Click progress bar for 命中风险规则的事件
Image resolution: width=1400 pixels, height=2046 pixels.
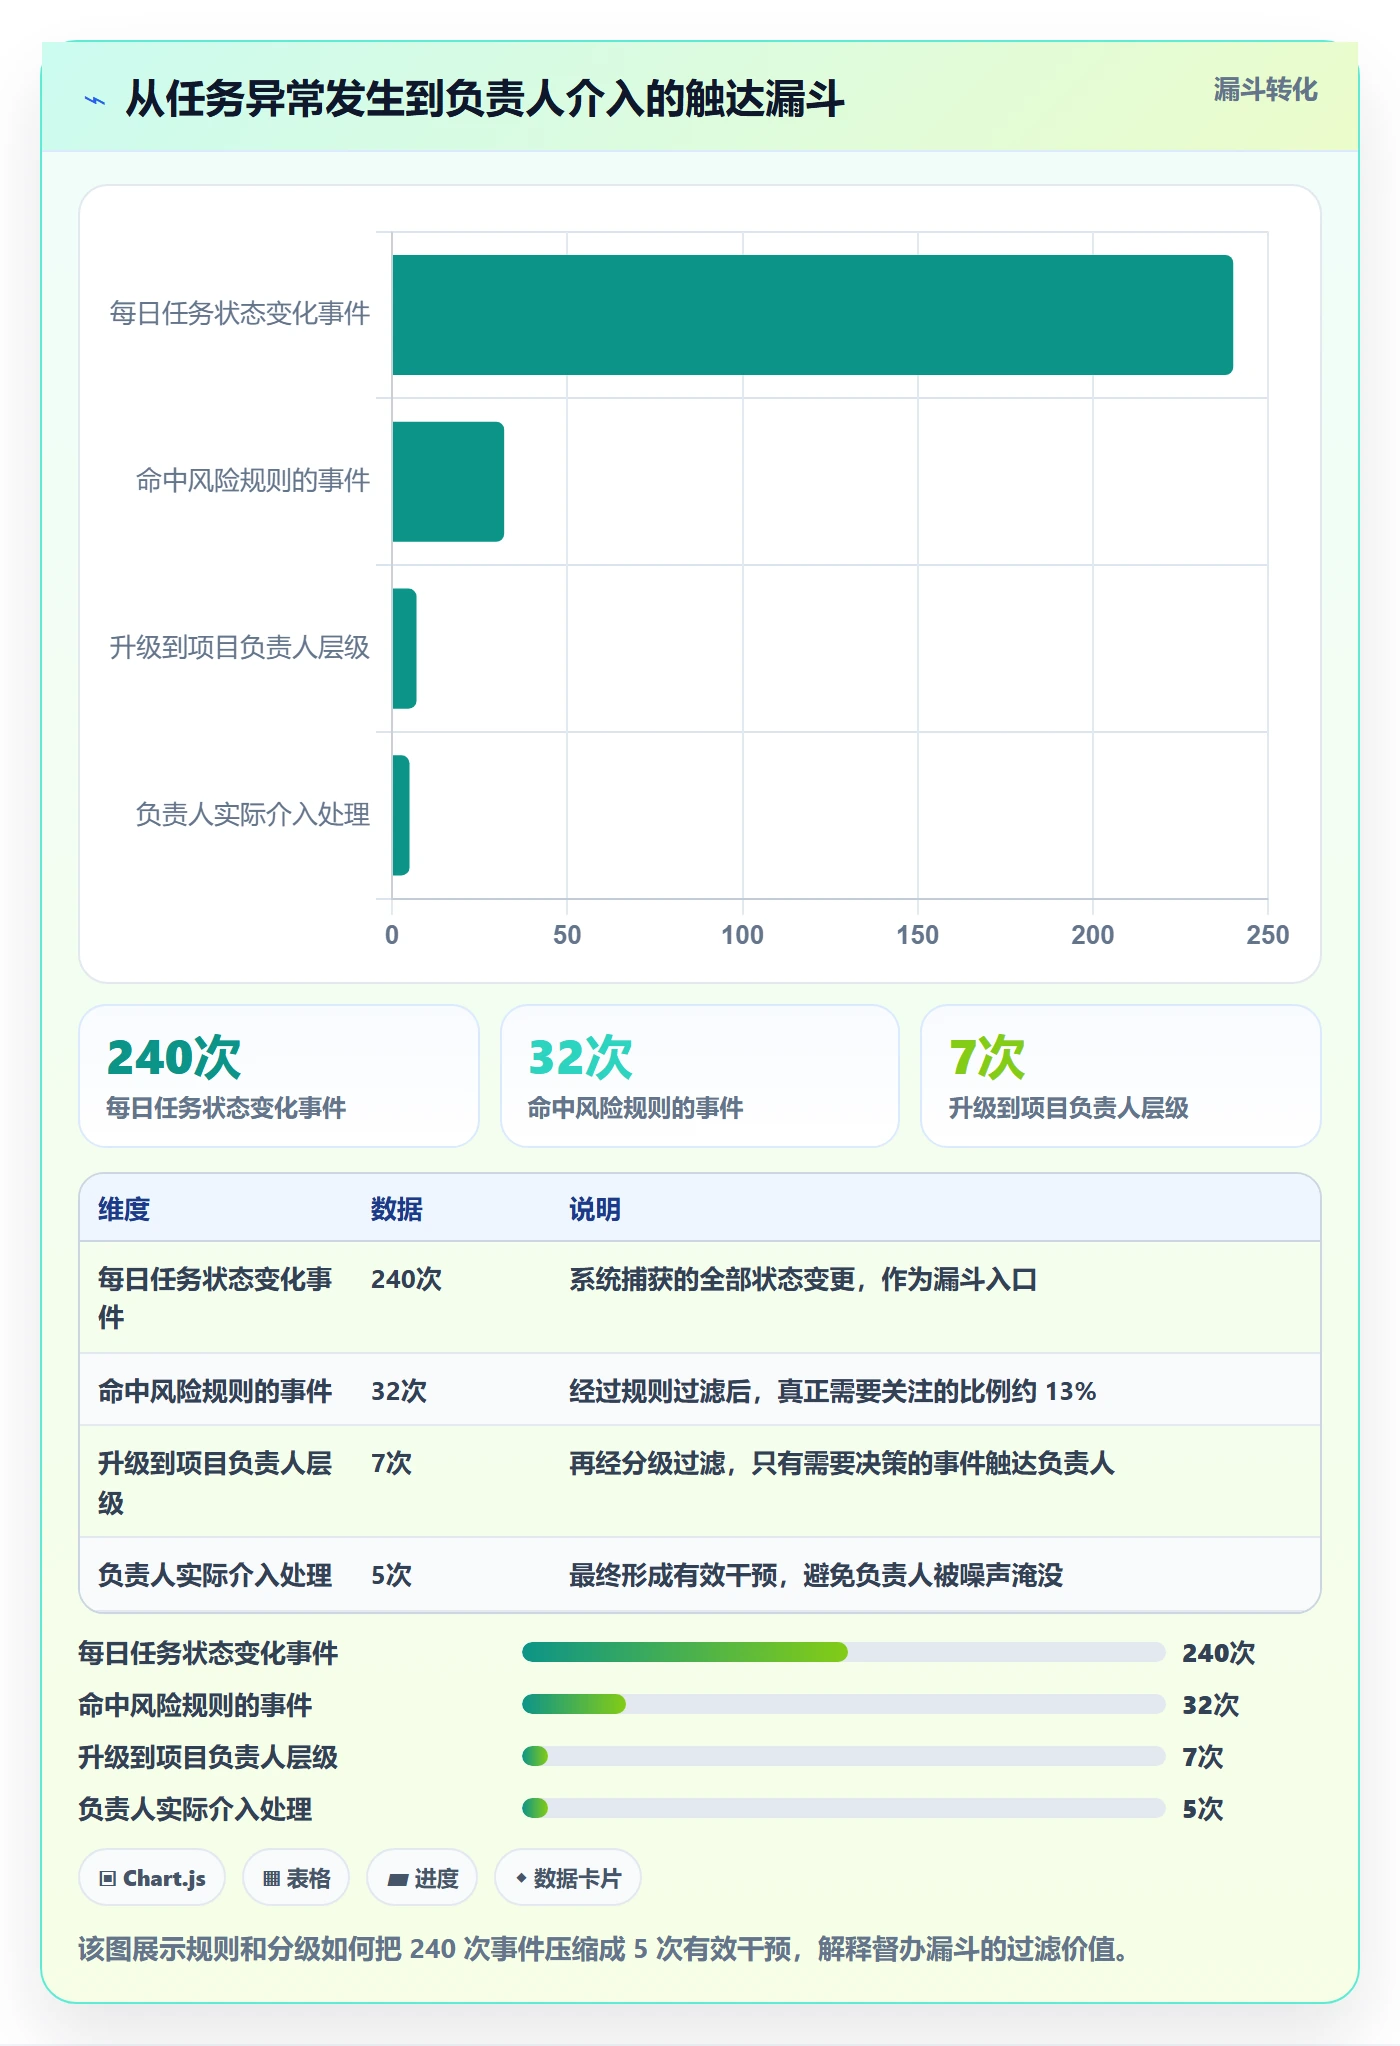click(843, 1704)
